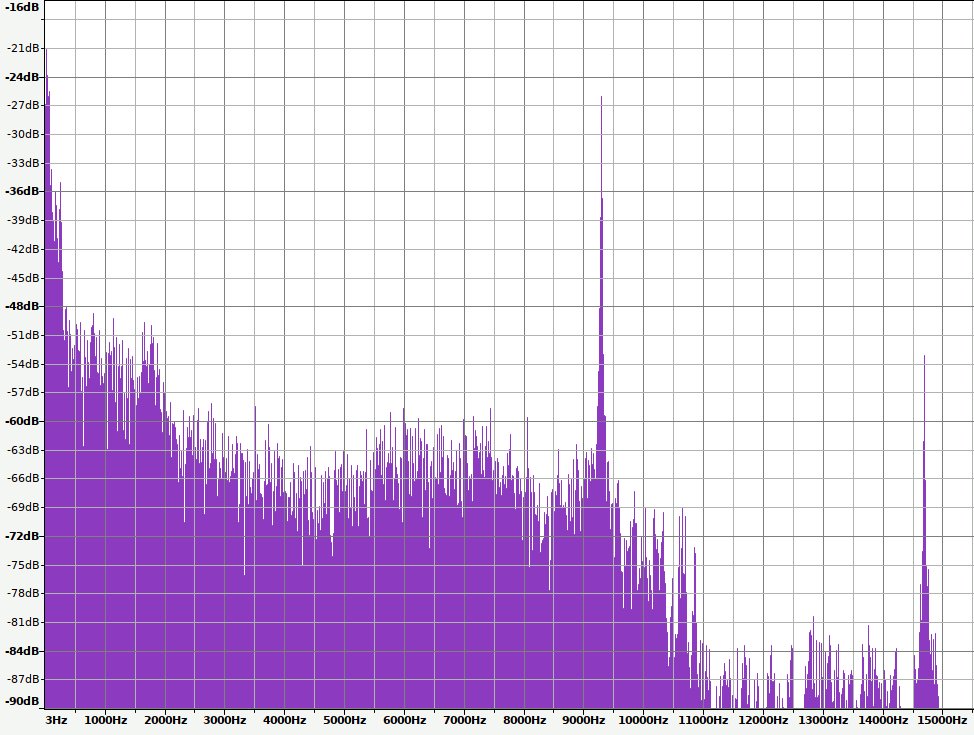Click the 3Hz label at the axis start
Screen dimensions: 974x735
56,720
